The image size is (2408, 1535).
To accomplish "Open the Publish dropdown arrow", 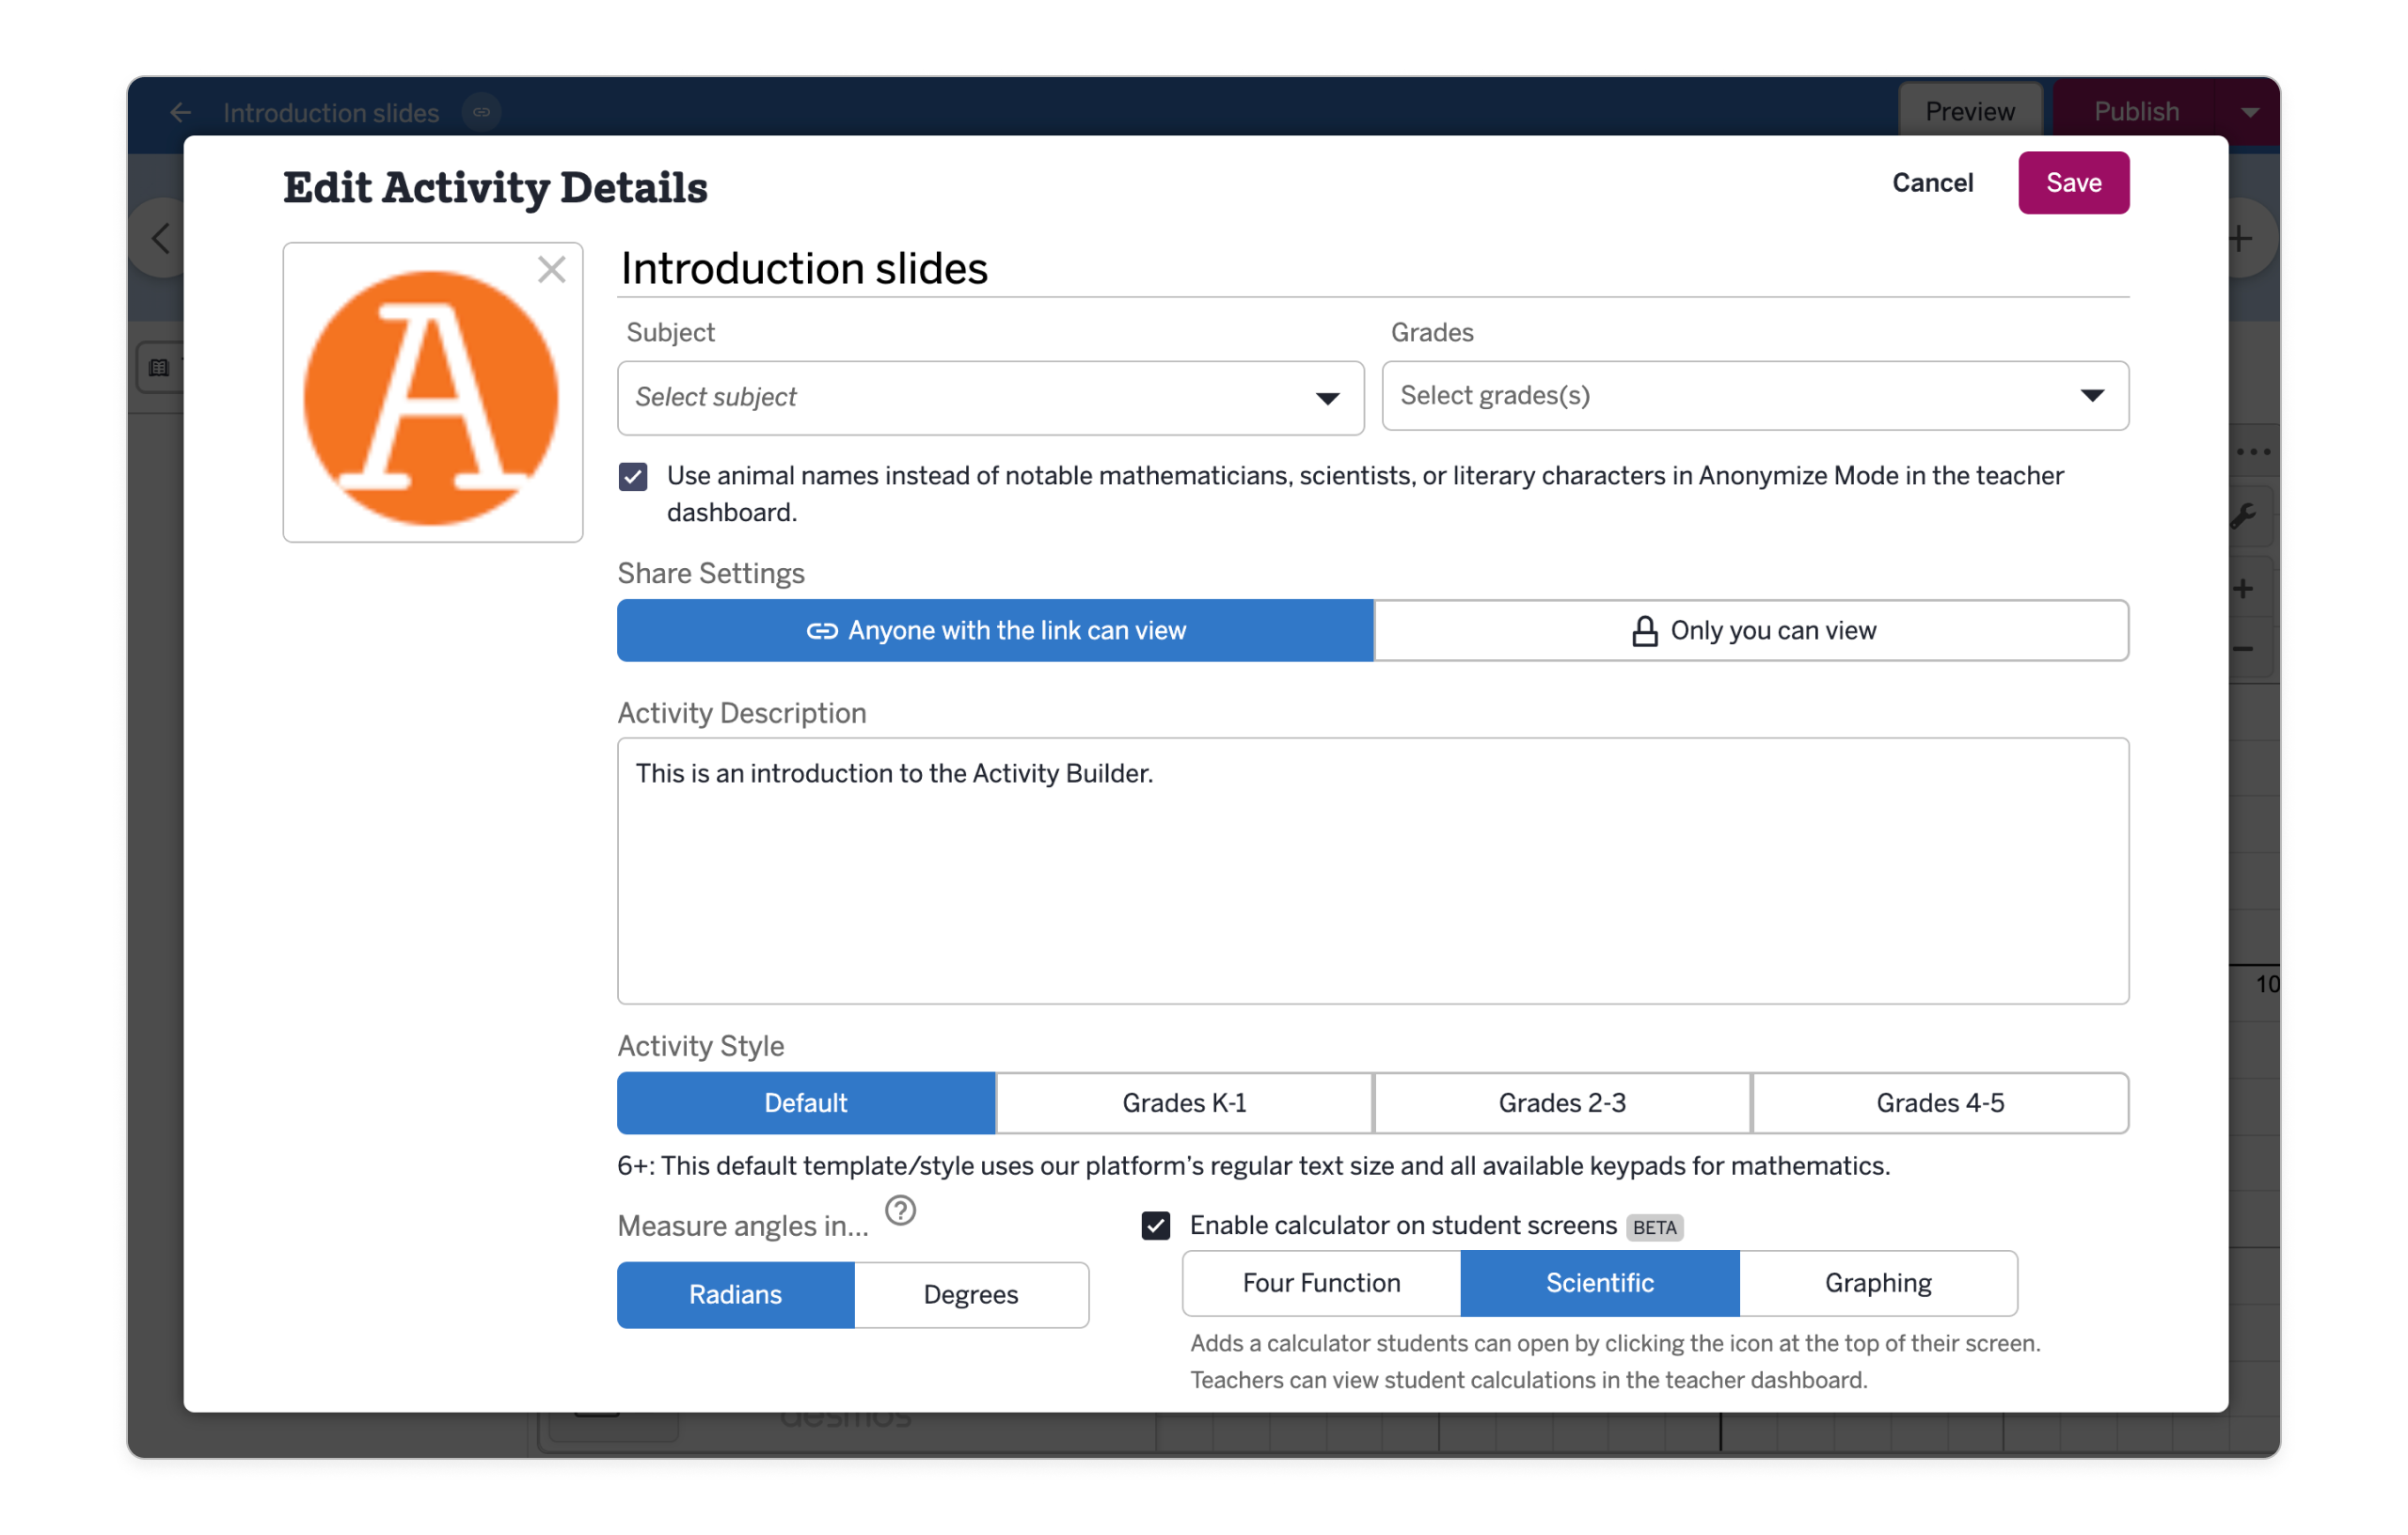I will click(x=2249, y=112).
